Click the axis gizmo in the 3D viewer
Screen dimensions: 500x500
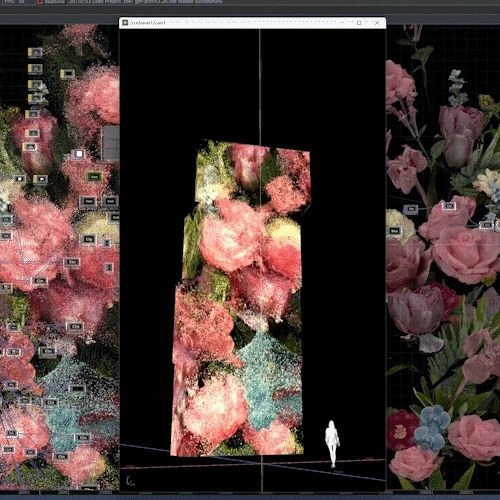coord(130,481)
